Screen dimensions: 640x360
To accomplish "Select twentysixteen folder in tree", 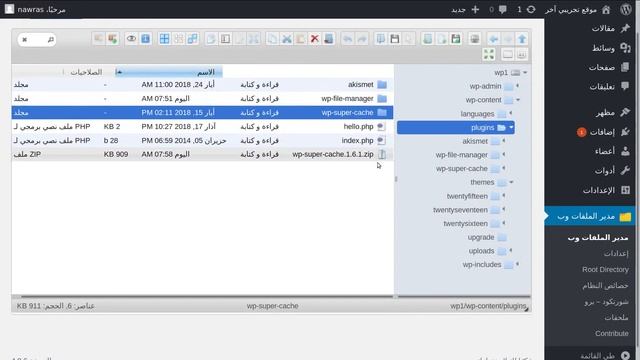I will (471, 223).
